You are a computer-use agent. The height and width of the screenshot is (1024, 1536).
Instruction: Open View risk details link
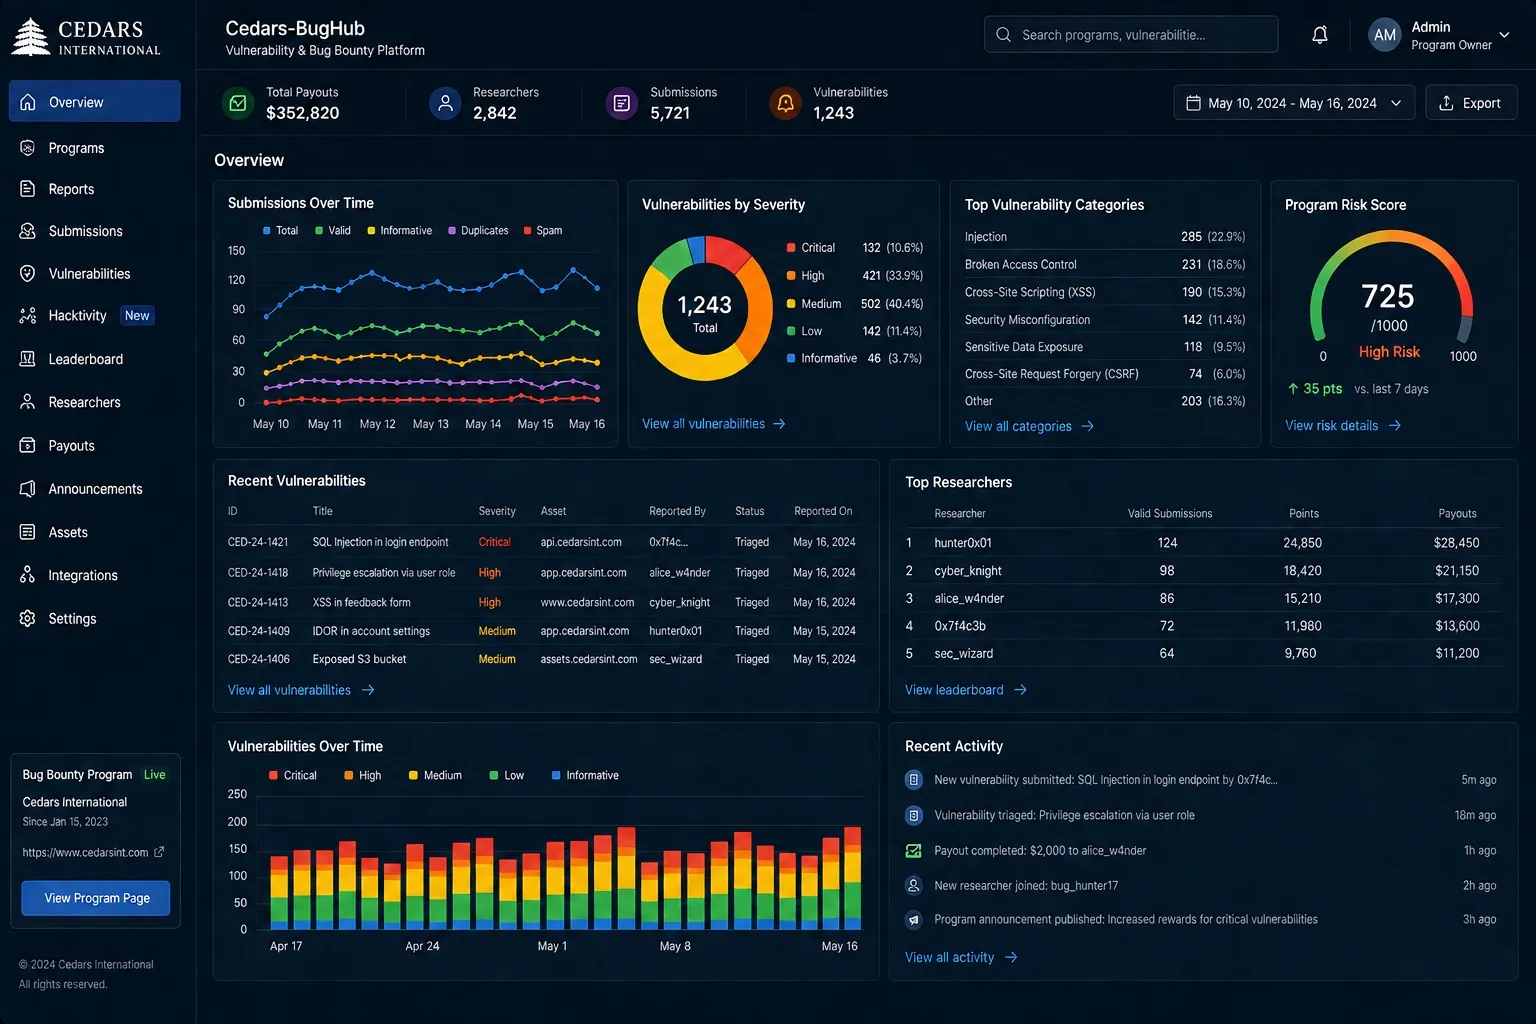point(1342,426)
